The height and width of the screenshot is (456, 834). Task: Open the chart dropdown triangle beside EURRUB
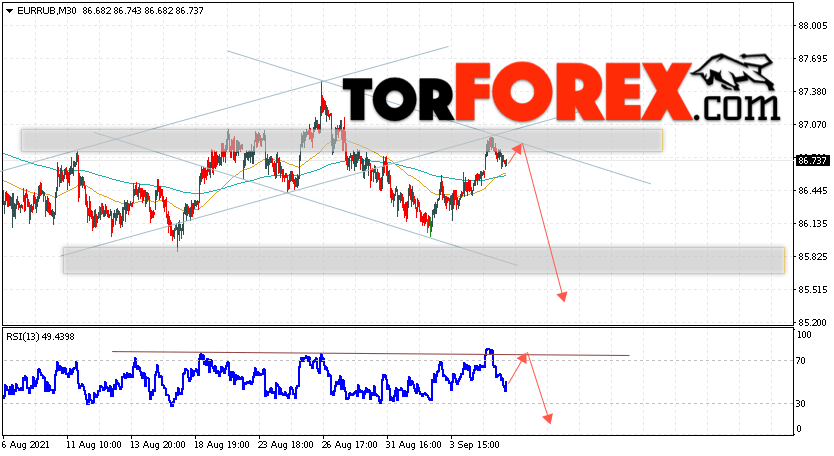[10, 11]
